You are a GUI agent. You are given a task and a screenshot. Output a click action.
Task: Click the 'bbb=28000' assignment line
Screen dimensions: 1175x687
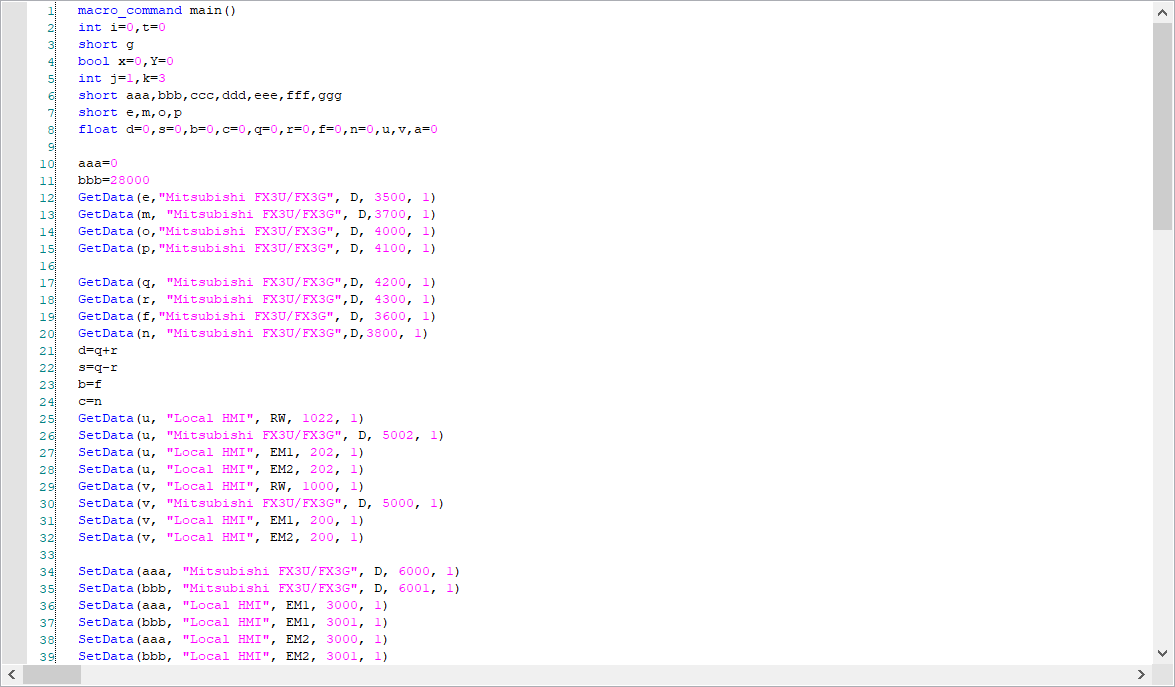coord(114,181)
